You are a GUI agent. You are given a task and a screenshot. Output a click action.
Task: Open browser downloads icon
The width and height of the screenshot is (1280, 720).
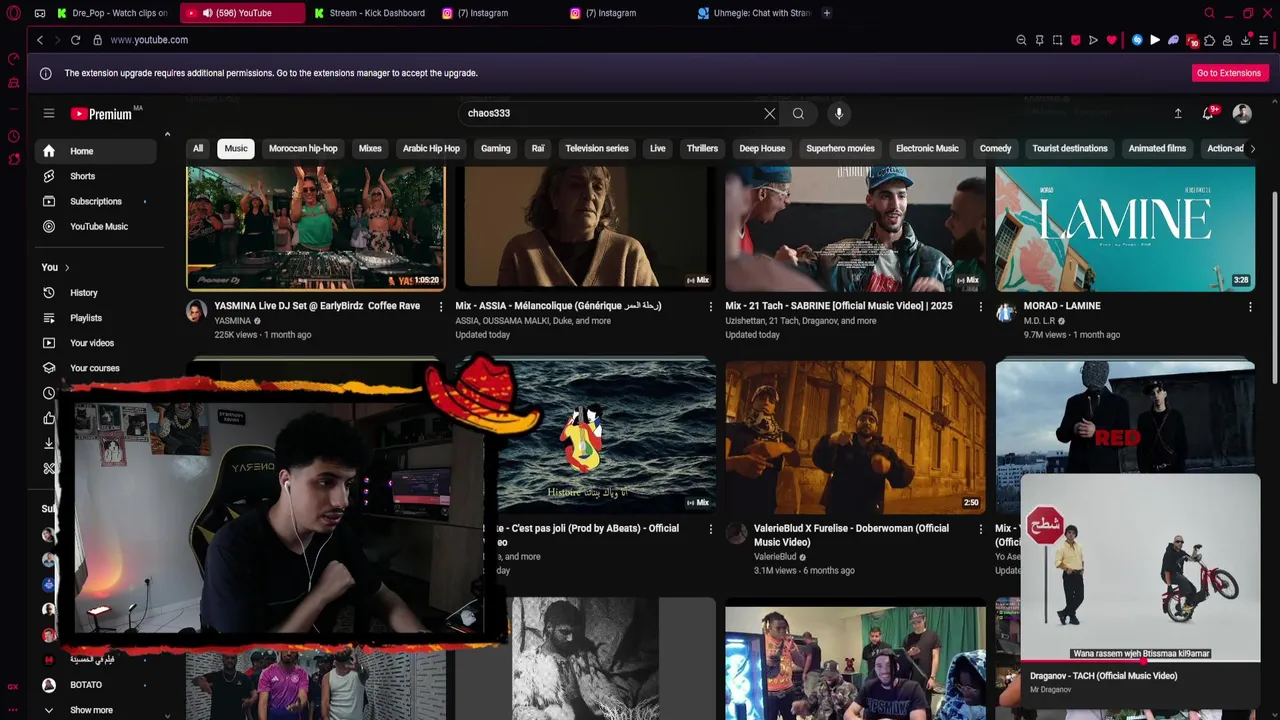pos(1246,40)
